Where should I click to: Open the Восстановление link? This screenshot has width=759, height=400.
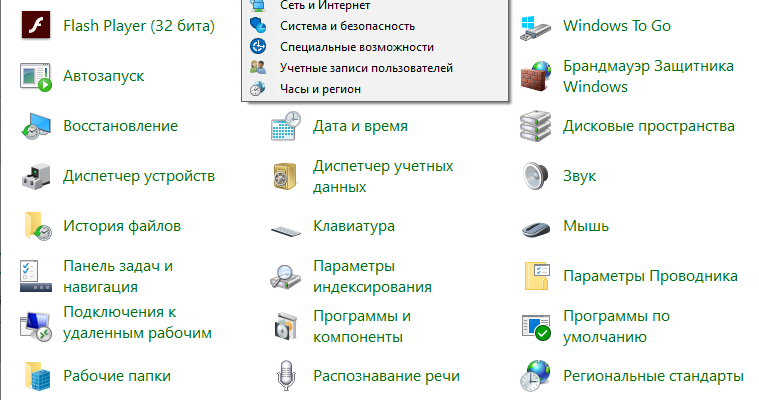coord(120,126)
